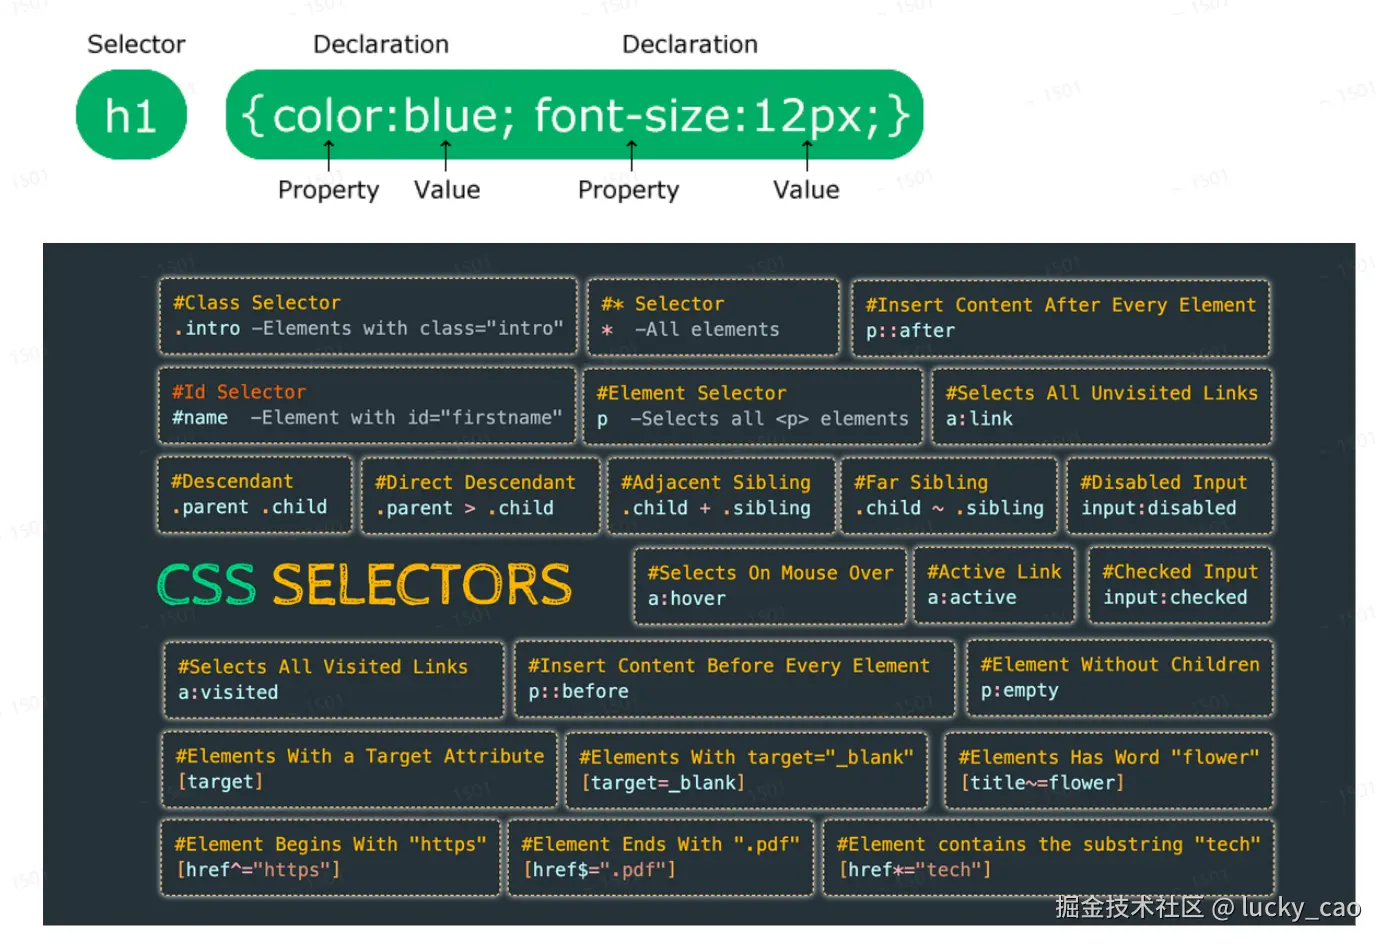The width and height of the screenshot is (1387, 948).
Task: Click the '[title~=flower]' code text
Action: point(1042,783)
